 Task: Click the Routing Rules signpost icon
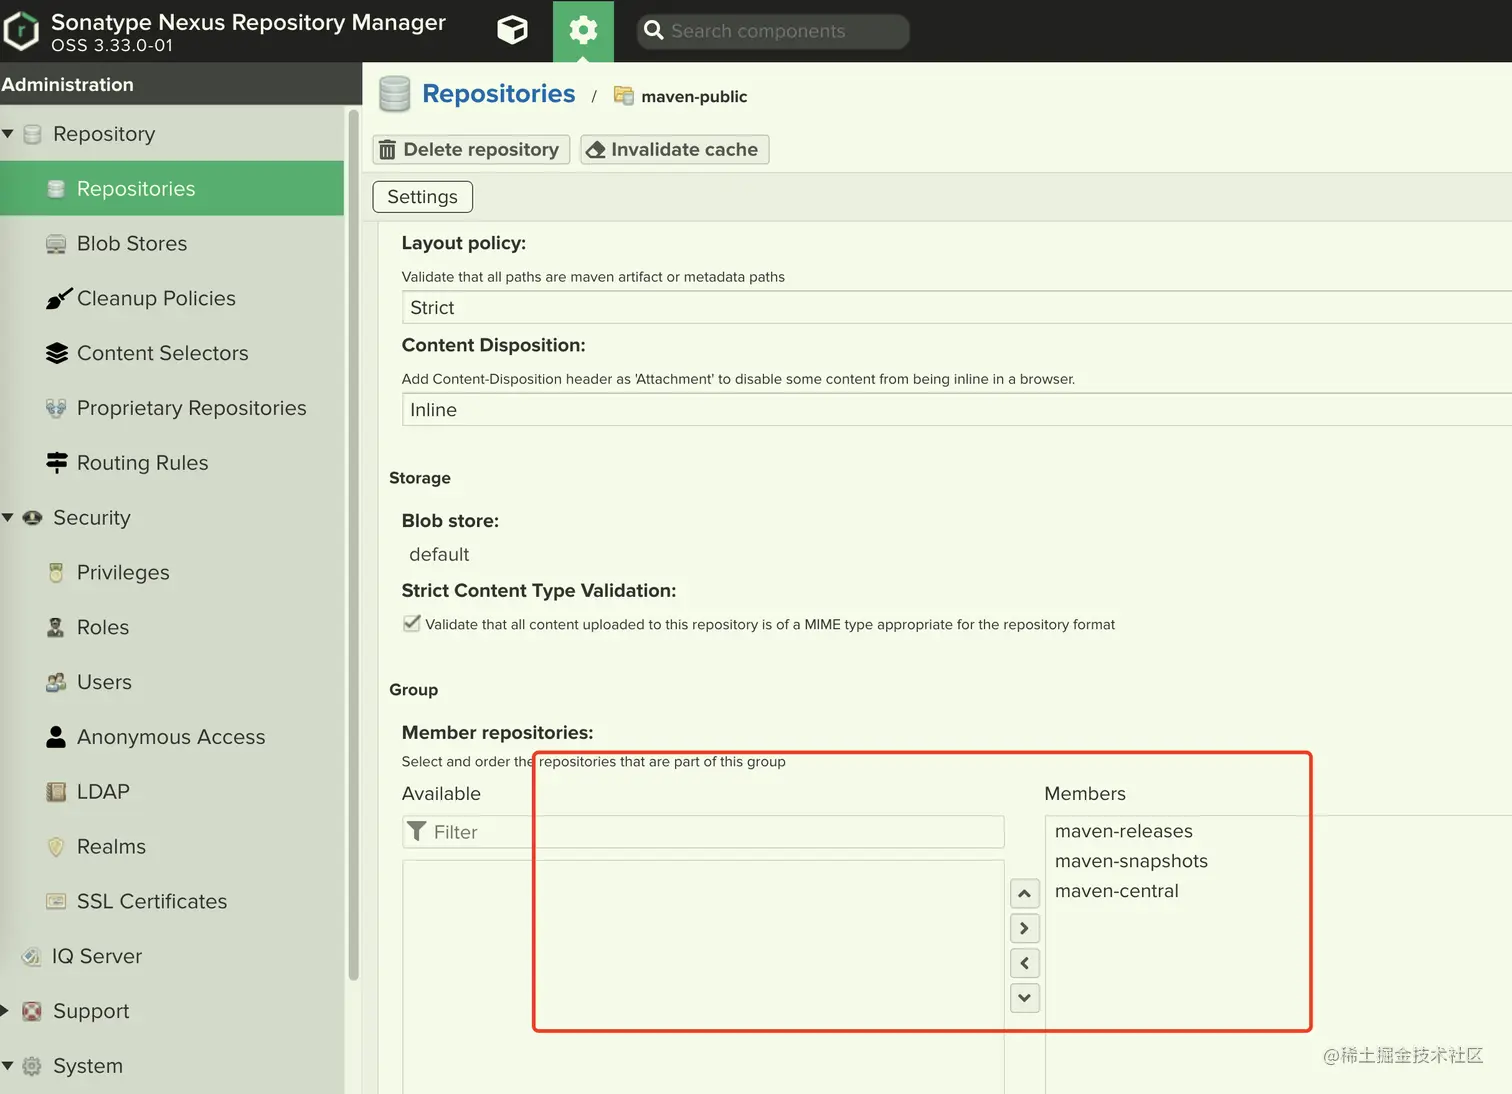[x=57, y=462]
